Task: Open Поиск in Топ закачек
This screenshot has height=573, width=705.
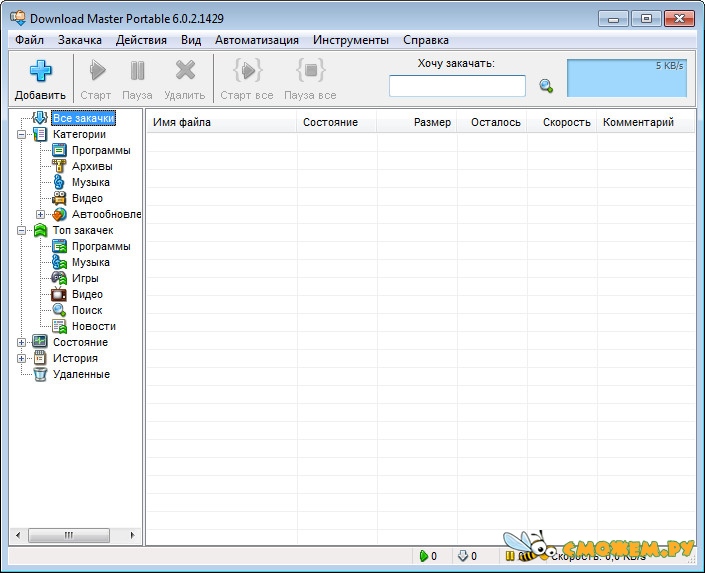Action: pos(87,310)
